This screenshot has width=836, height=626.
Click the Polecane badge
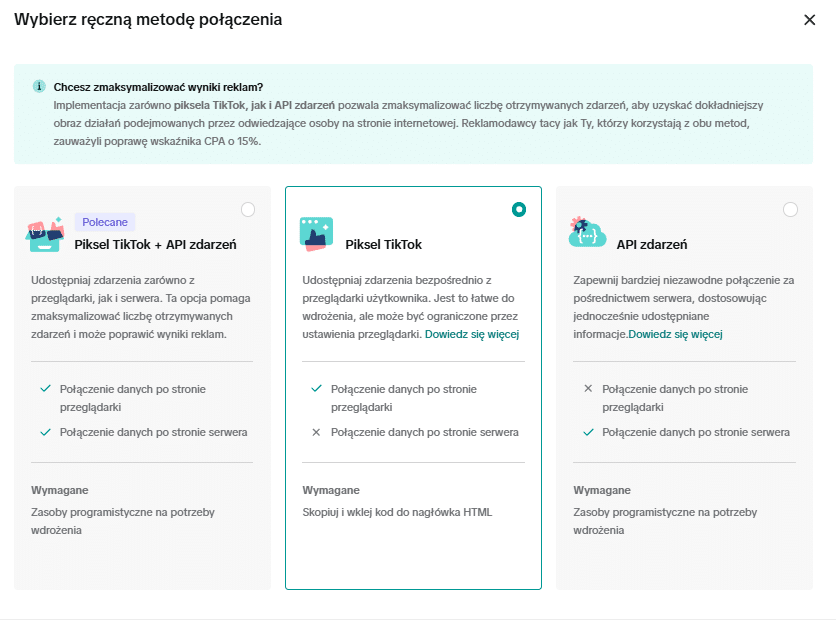[105, 222]
